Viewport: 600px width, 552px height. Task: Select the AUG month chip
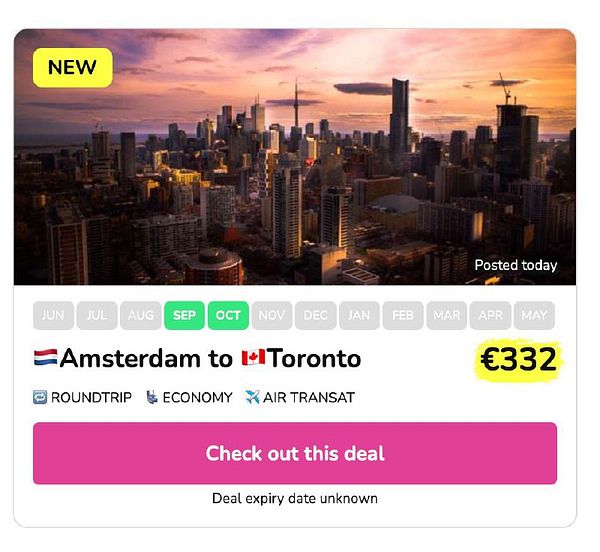(140, 315)
